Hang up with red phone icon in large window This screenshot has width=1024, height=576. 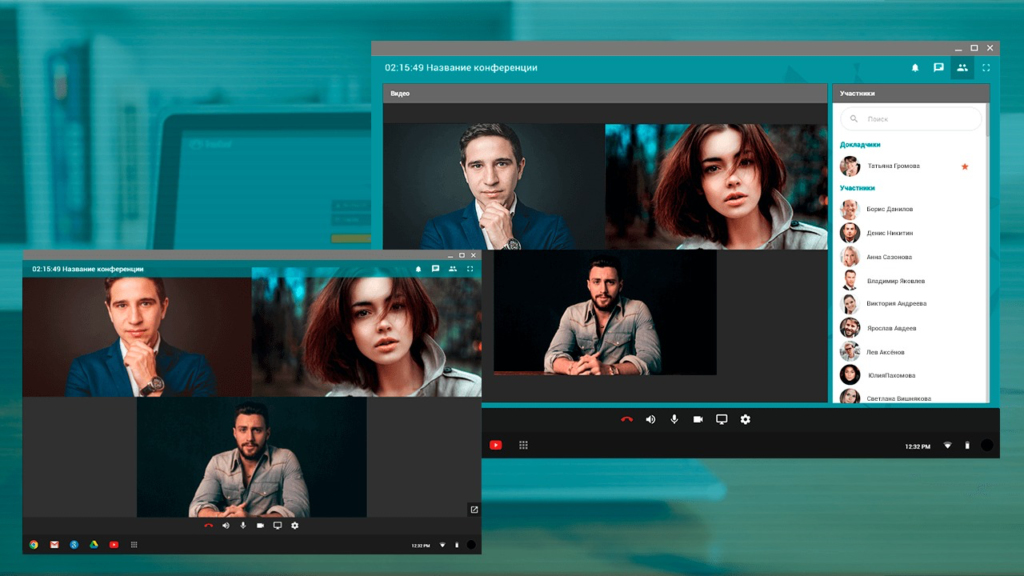tap(627, 419)
